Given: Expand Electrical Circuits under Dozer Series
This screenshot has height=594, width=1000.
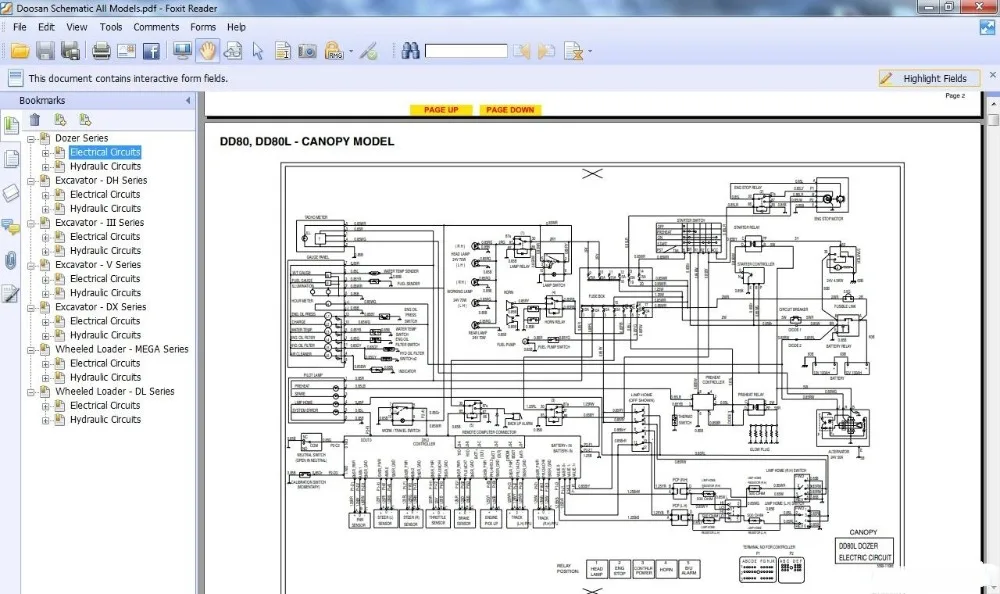Looking at the screenshot, I should click(x=45, y=153).
